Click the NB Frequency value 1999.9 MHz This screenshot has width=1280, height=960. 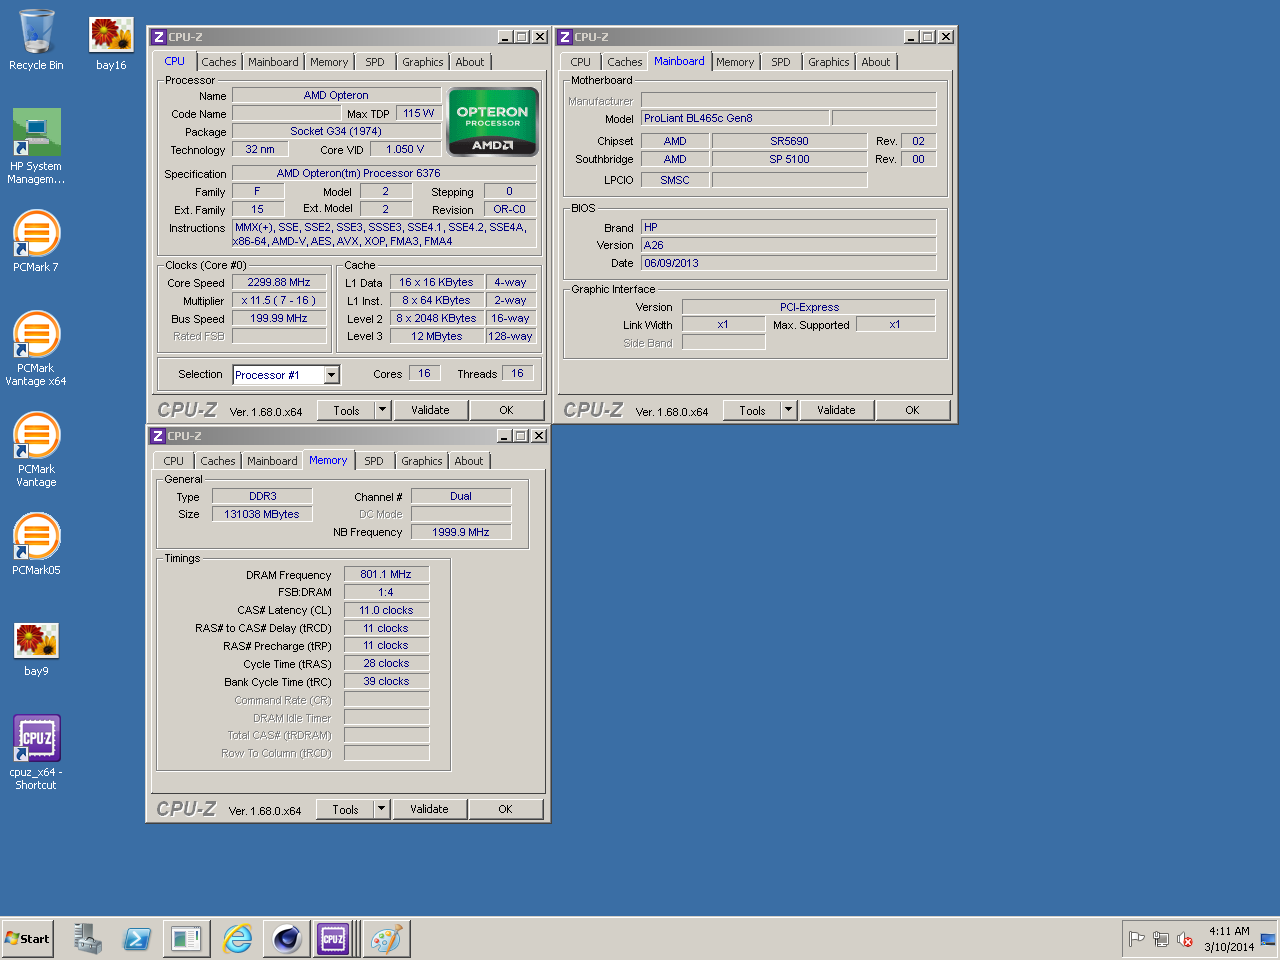click(x=461, y=532)
